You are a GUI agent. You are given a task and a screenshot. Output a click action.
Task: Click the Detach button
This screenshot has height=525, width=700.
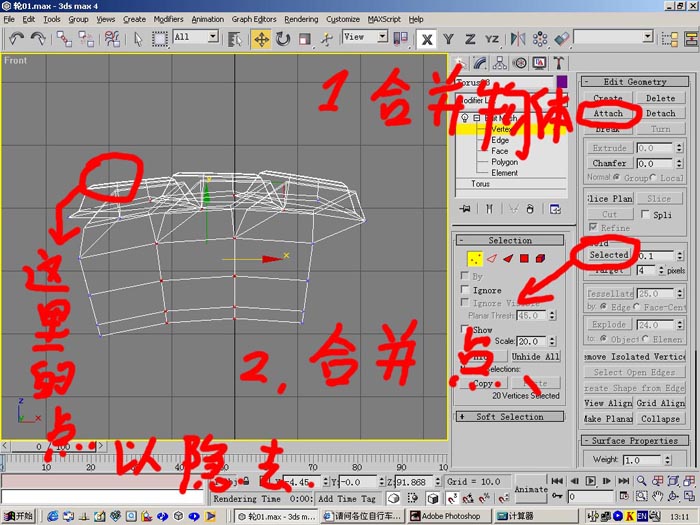(661, 113)
